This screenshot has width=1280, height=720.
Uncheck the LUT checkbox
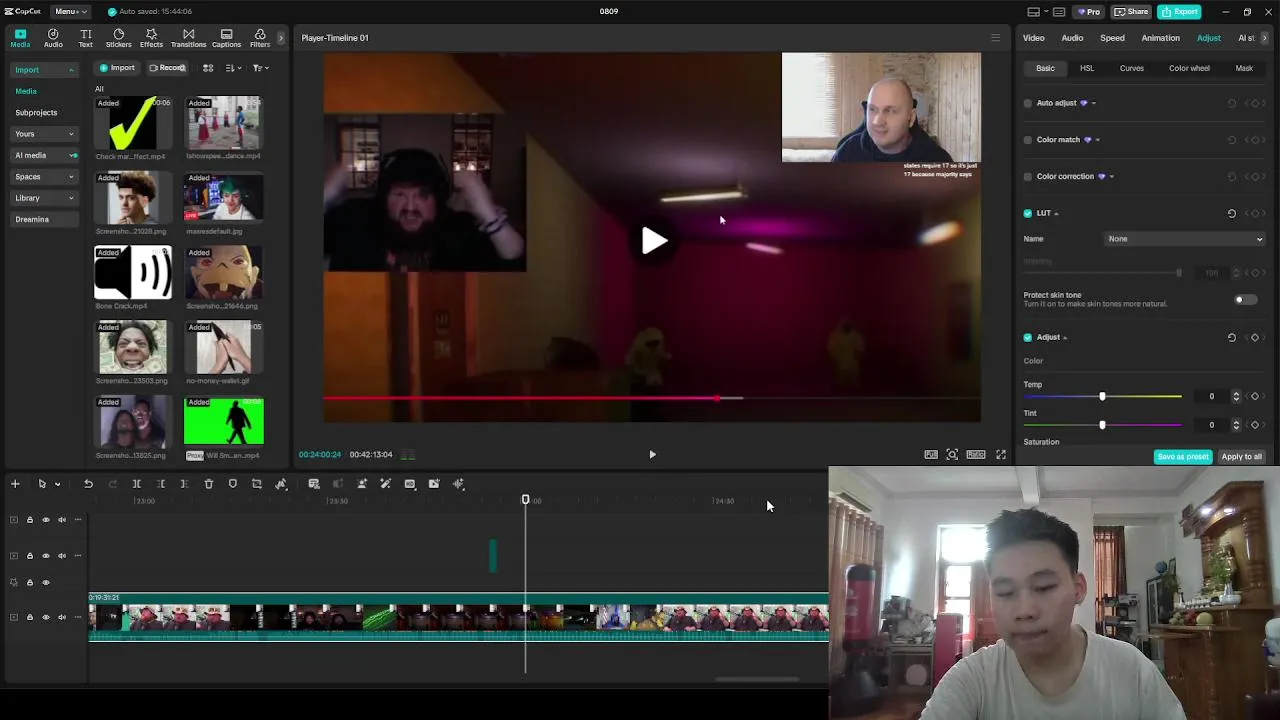click(1028, 213)
